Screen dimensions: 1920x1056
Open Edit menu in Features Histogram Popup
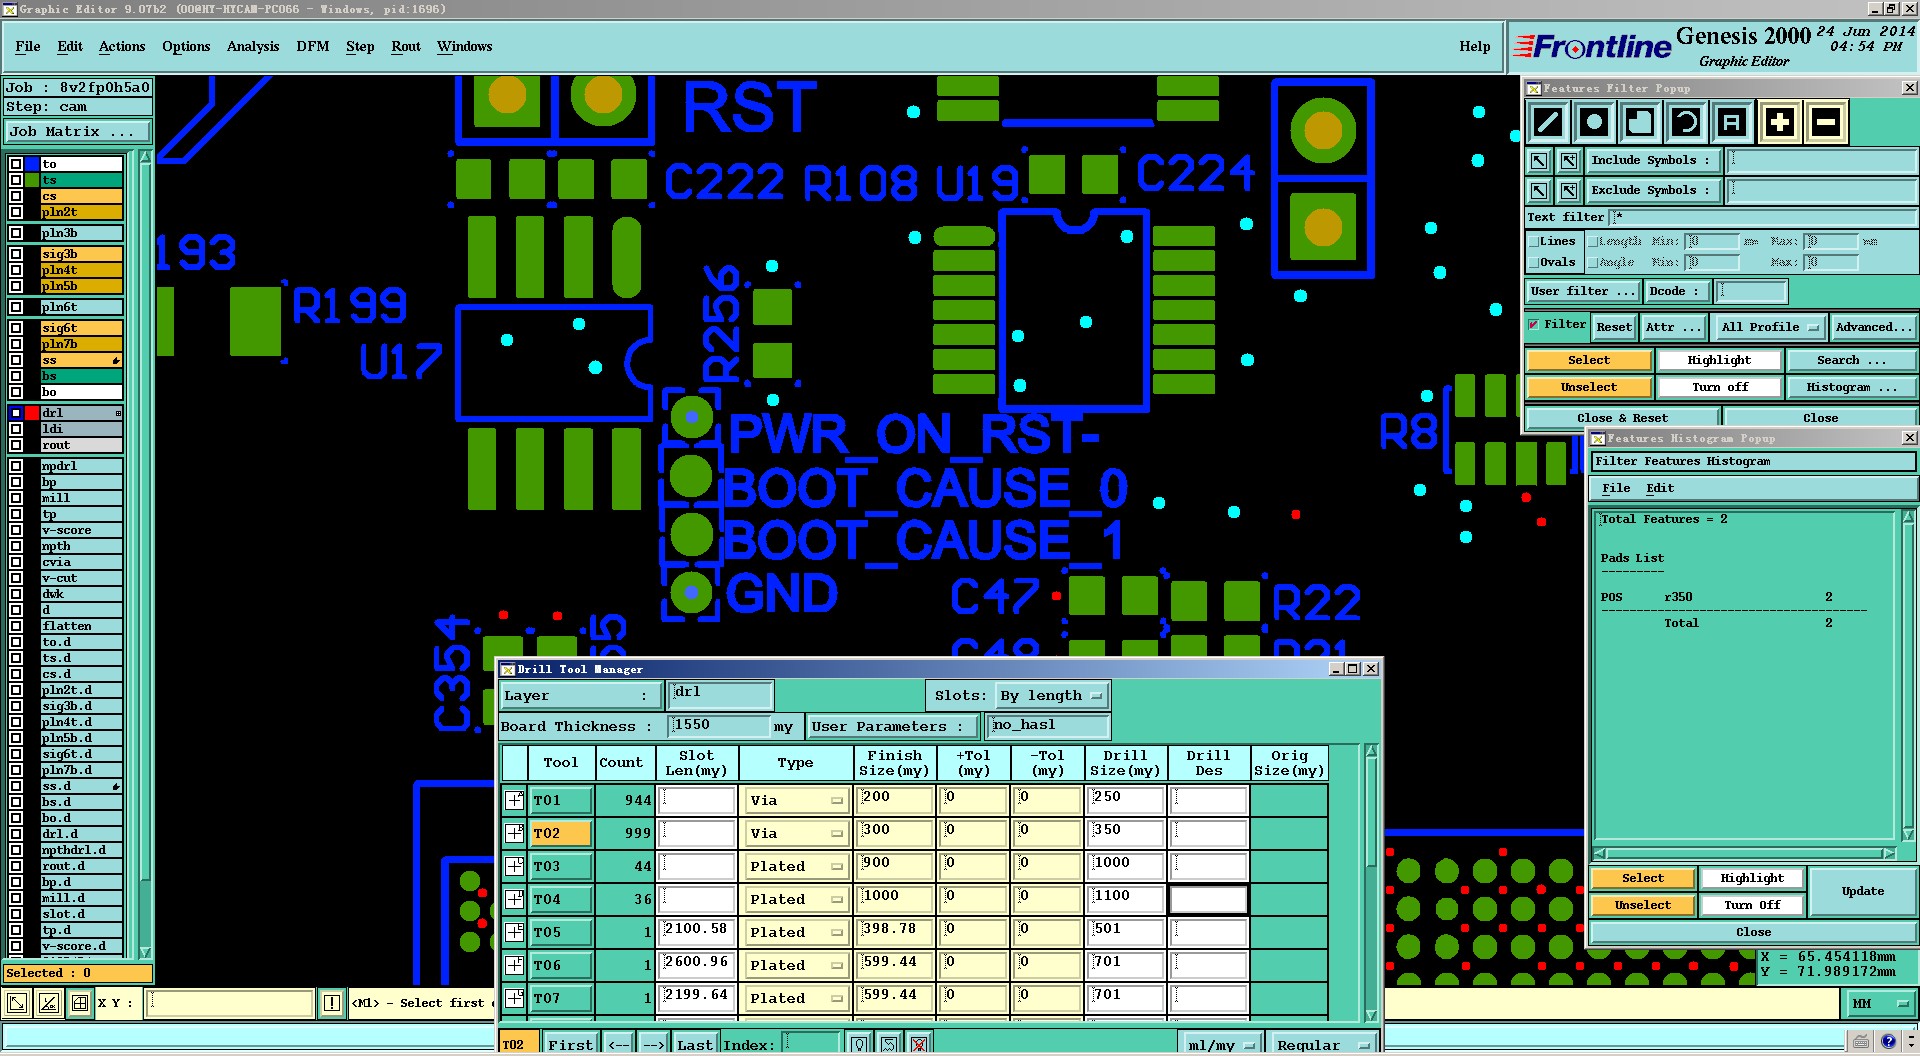(1660, 488)
